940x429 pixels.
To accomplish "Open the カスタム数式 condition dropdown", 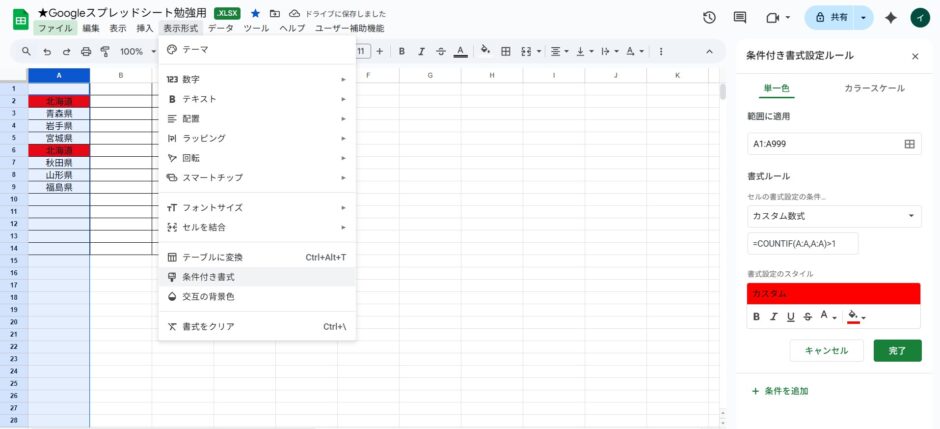I will click(x=834, y=216).
